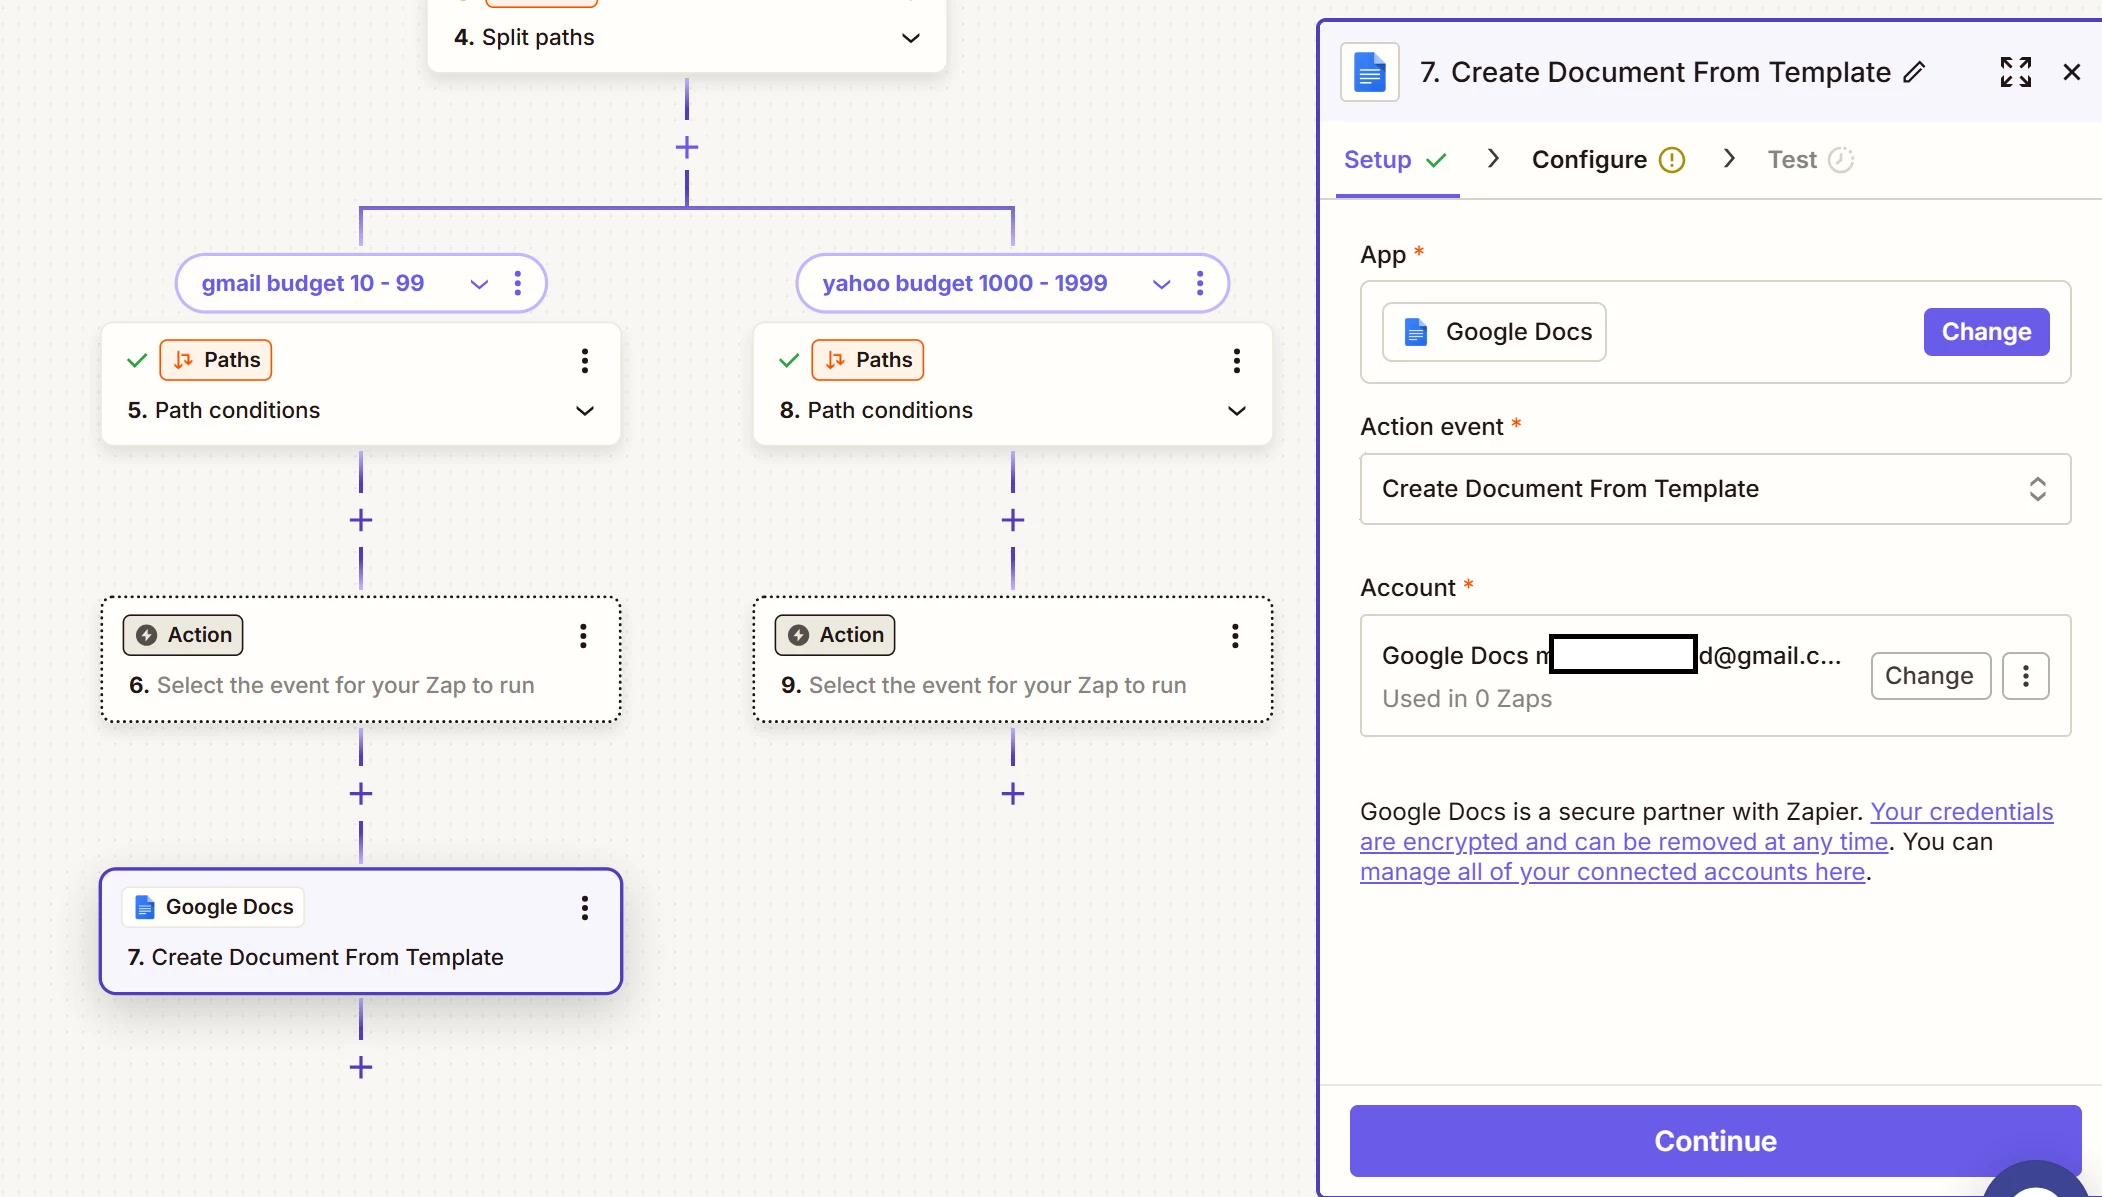
Task: Open account options three-dot menu
Action: coord(2026,676)
